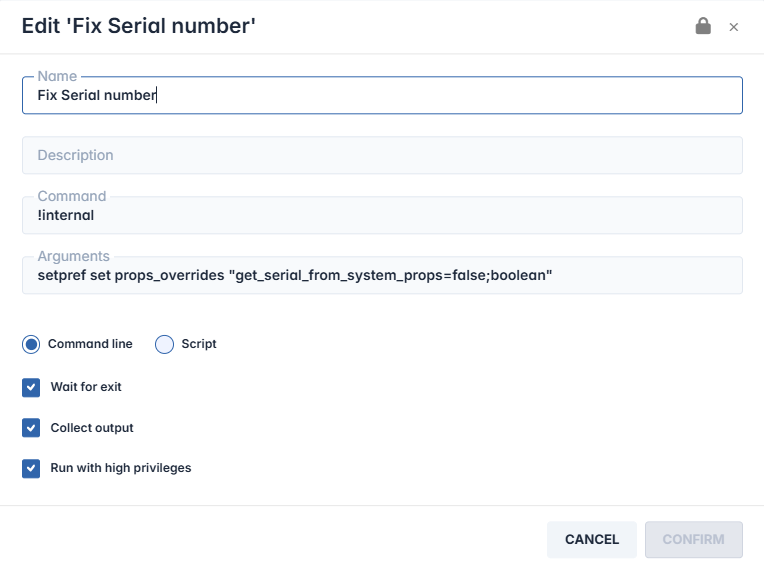Choose the Script radio button
This screenshot has width=764, height=572.
(165, 344)
